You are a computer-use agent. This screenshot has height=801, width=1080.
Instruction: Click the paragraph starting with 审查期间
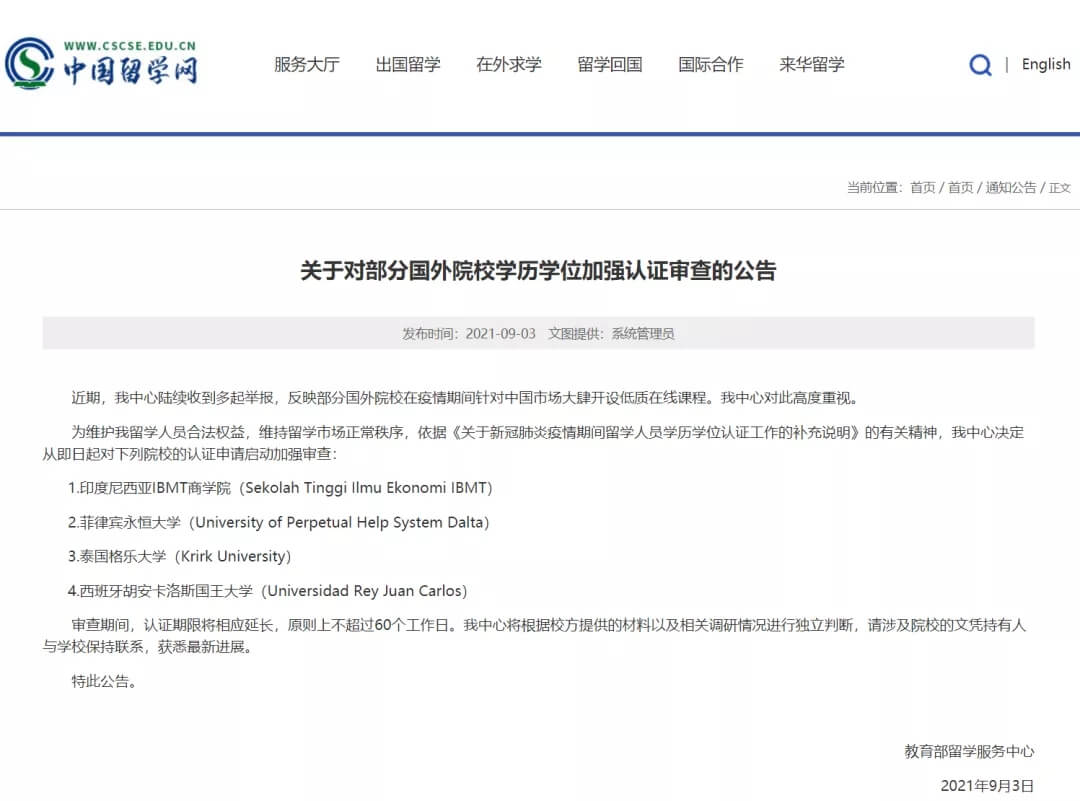click(x=534, y=636)
